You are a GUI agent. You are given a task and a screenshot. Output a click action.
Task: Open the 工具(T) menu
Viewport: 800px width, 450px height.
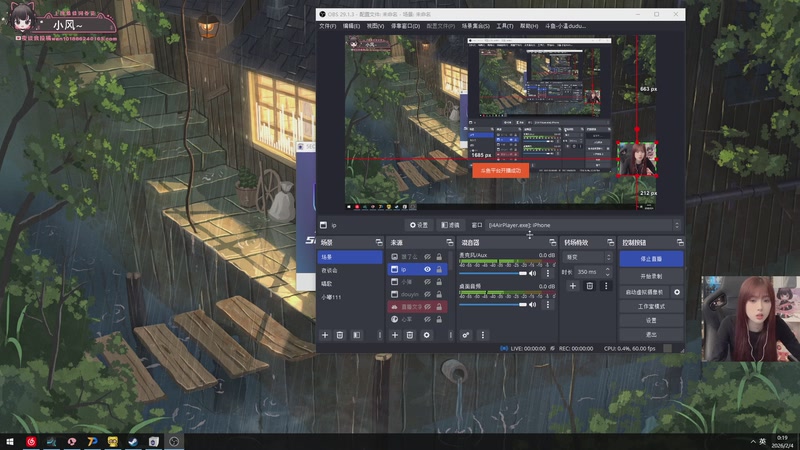(505, 26)
